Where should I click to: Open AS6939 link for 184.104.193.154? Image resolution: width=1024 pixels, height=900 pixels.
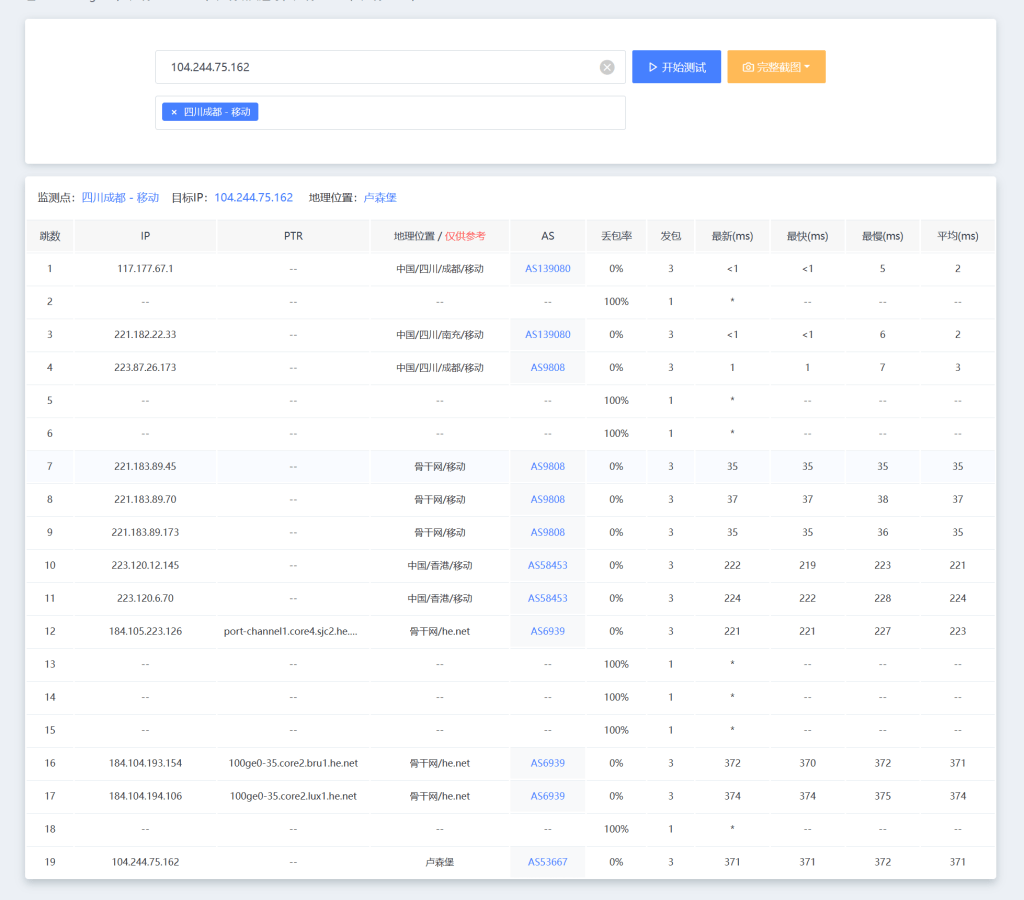pos(548,763)
